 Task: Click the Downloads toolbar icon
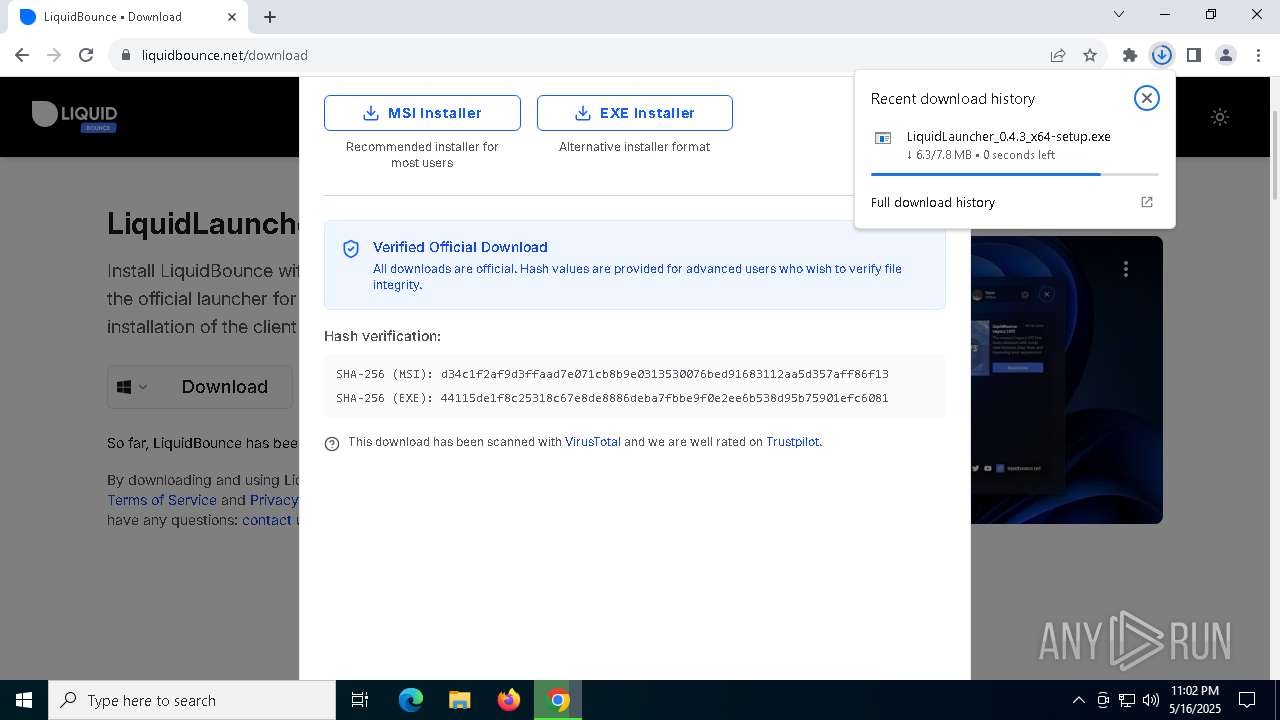click(1161, 55)
